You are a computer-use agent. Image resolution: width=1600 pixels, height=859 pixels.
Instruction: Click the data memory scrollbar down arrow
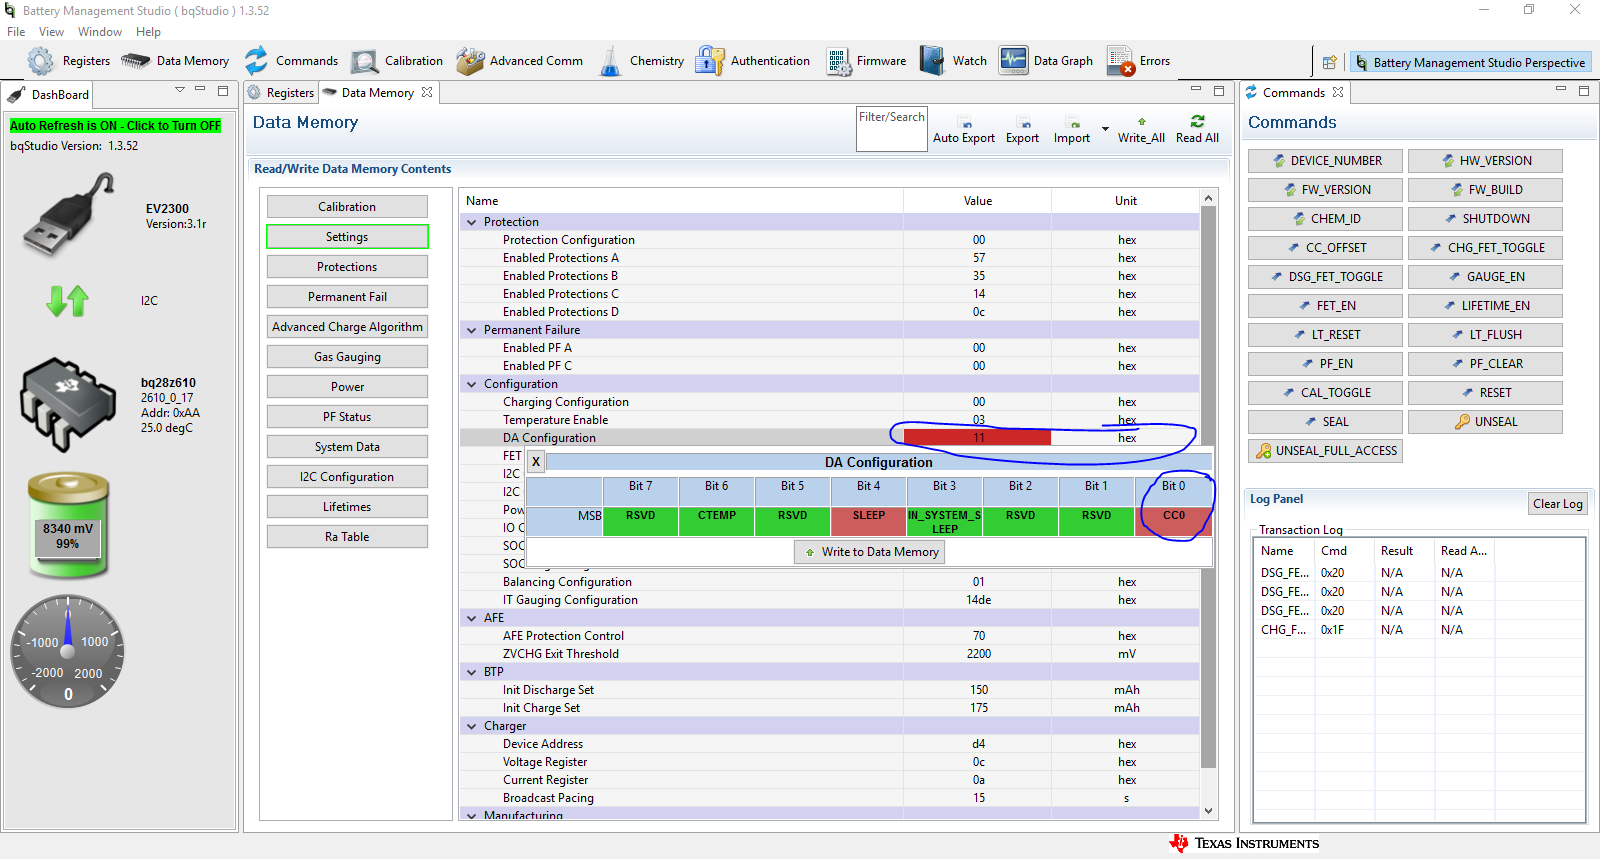coord(1208,811)
